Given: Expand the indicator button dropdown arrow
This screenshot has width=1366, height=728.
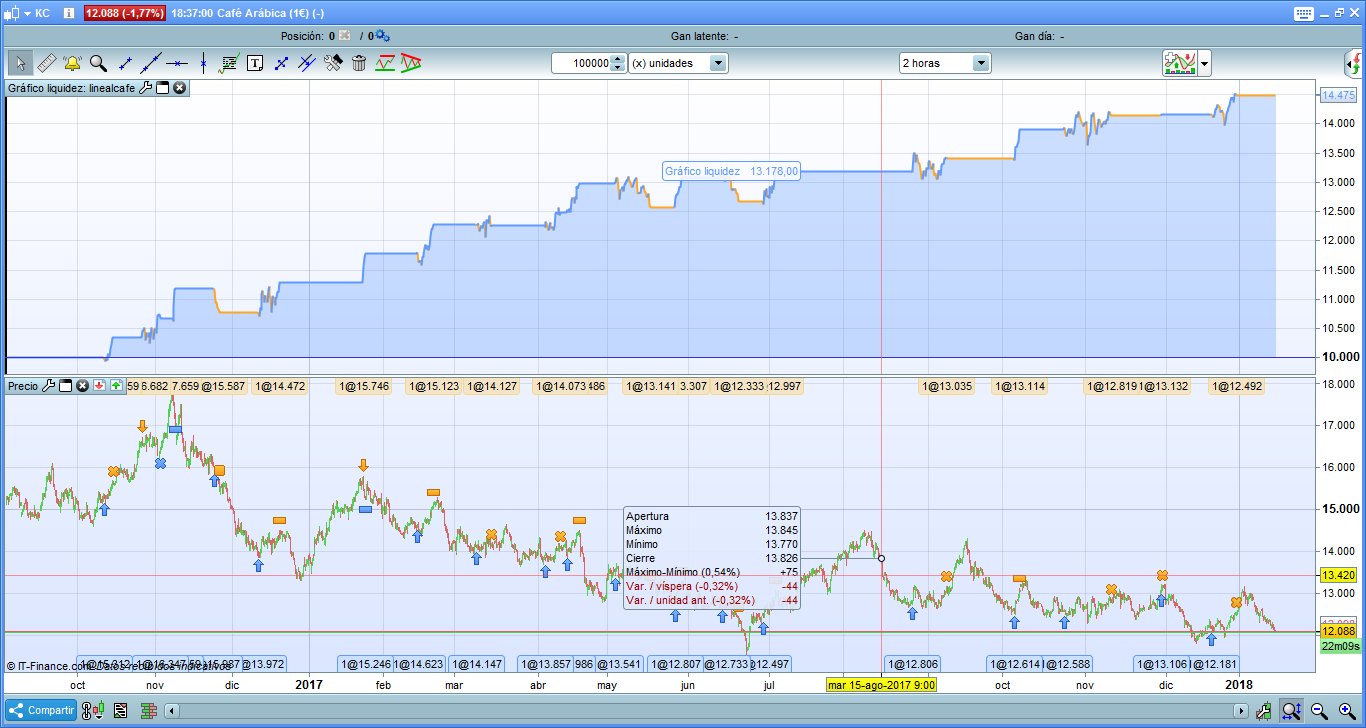Looking at the screenshot, I should pyautogui.click(x=1204, y=63).
